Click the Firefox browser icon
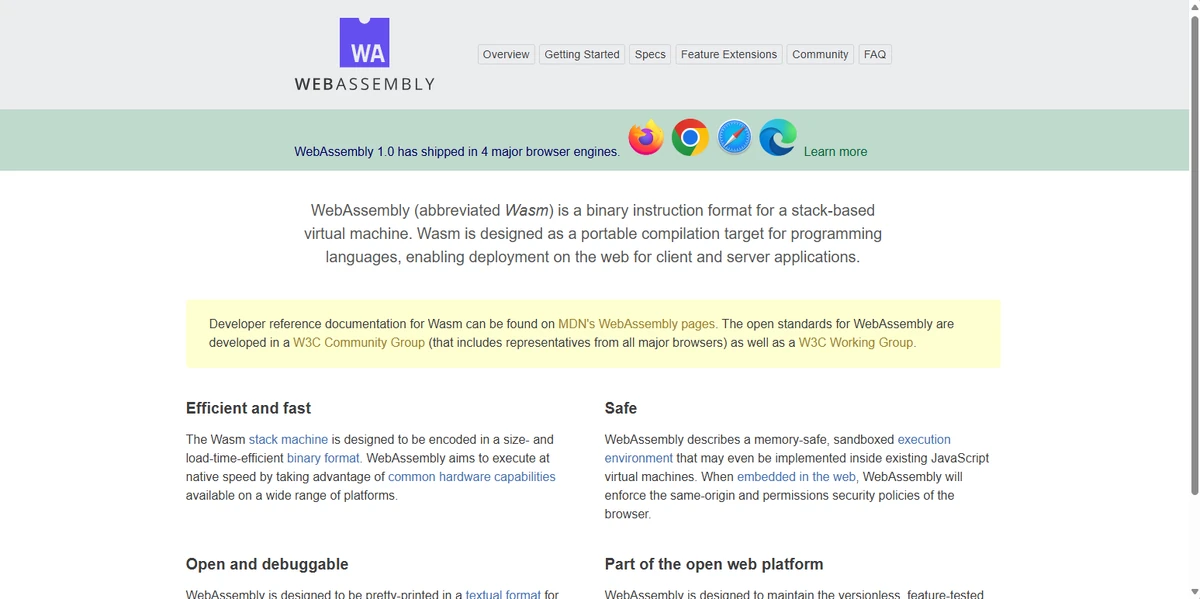This screenshot has width=1200, height=599. point(645,138)
